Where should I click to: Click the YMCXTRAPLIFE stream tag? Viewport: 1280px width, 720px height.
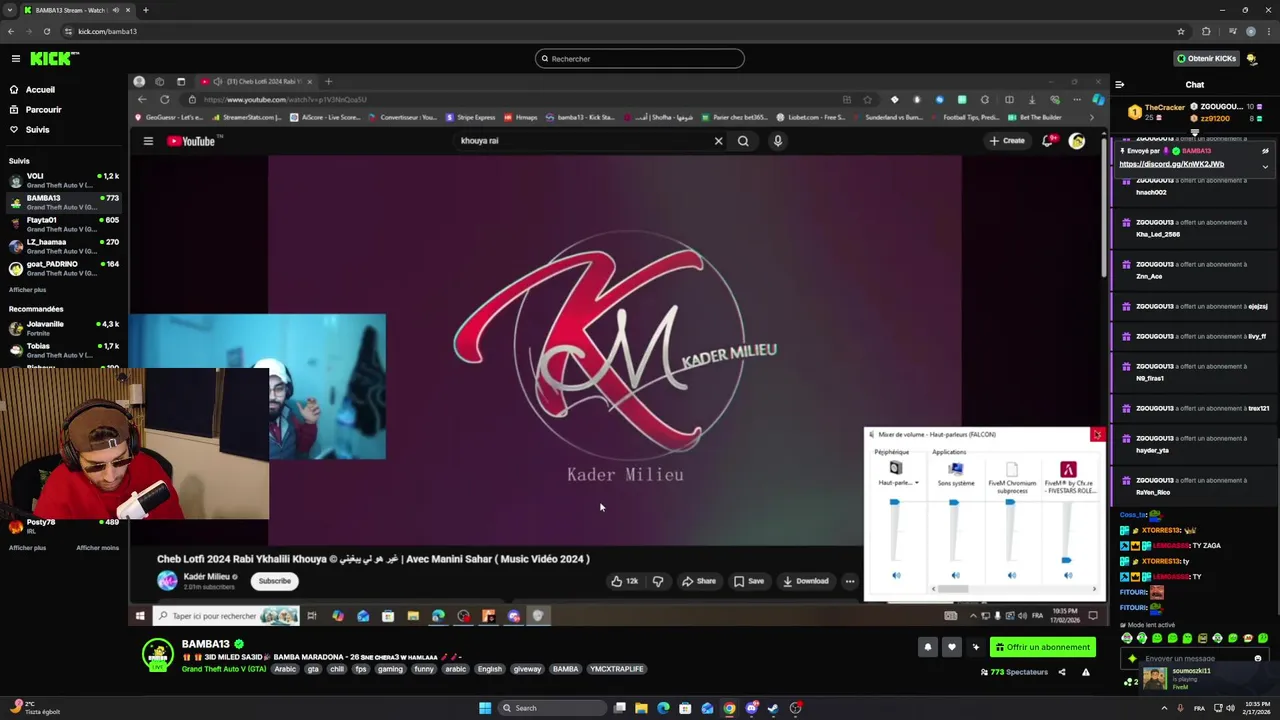[617, 669]
